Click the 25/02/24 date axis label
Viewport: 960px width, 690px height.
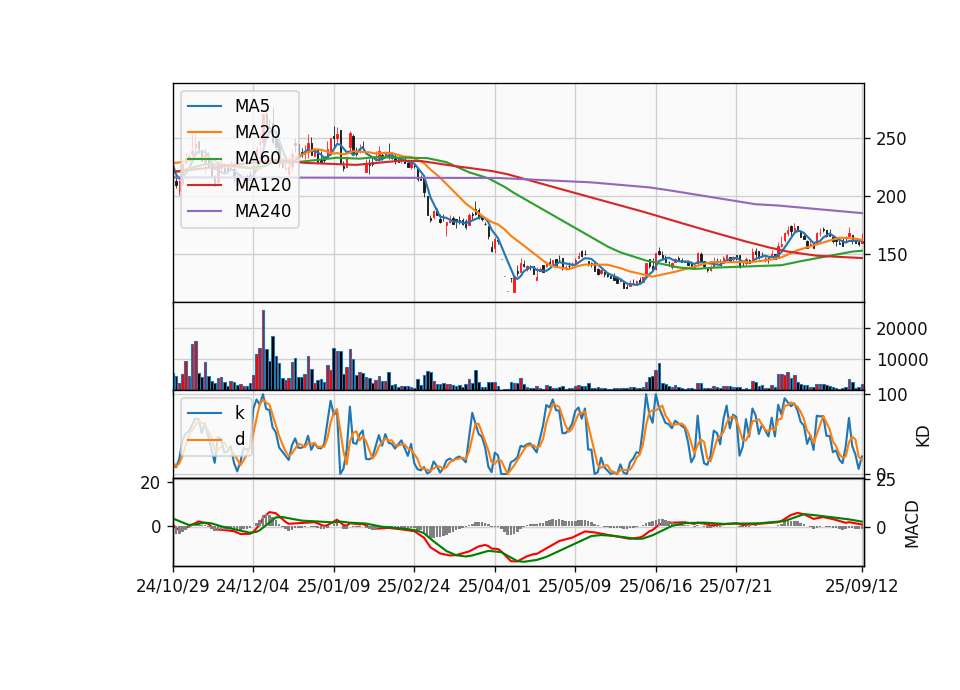(x=414, y=586)
